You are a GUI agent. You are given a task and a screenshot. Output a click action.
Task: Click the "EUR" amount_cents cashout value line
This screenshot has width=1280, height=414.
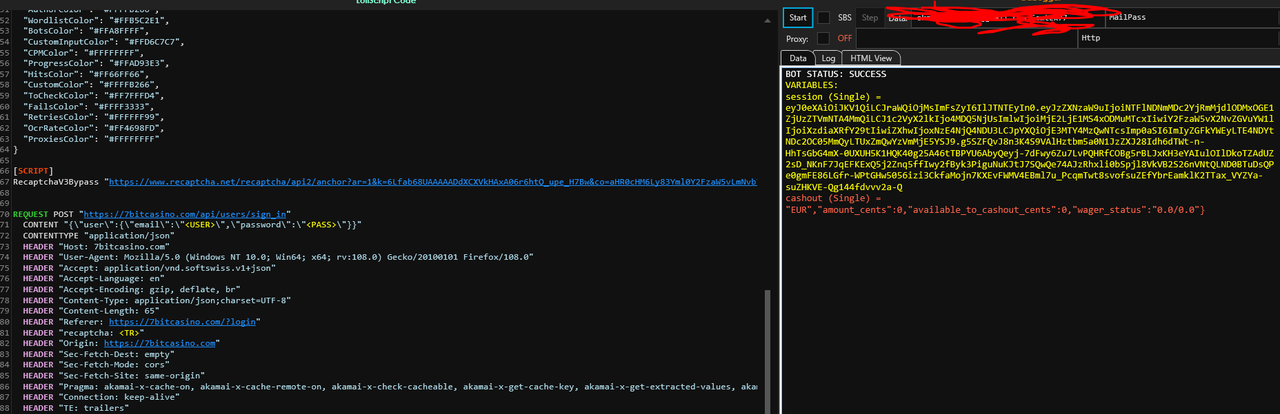click(x=996, y=210)
